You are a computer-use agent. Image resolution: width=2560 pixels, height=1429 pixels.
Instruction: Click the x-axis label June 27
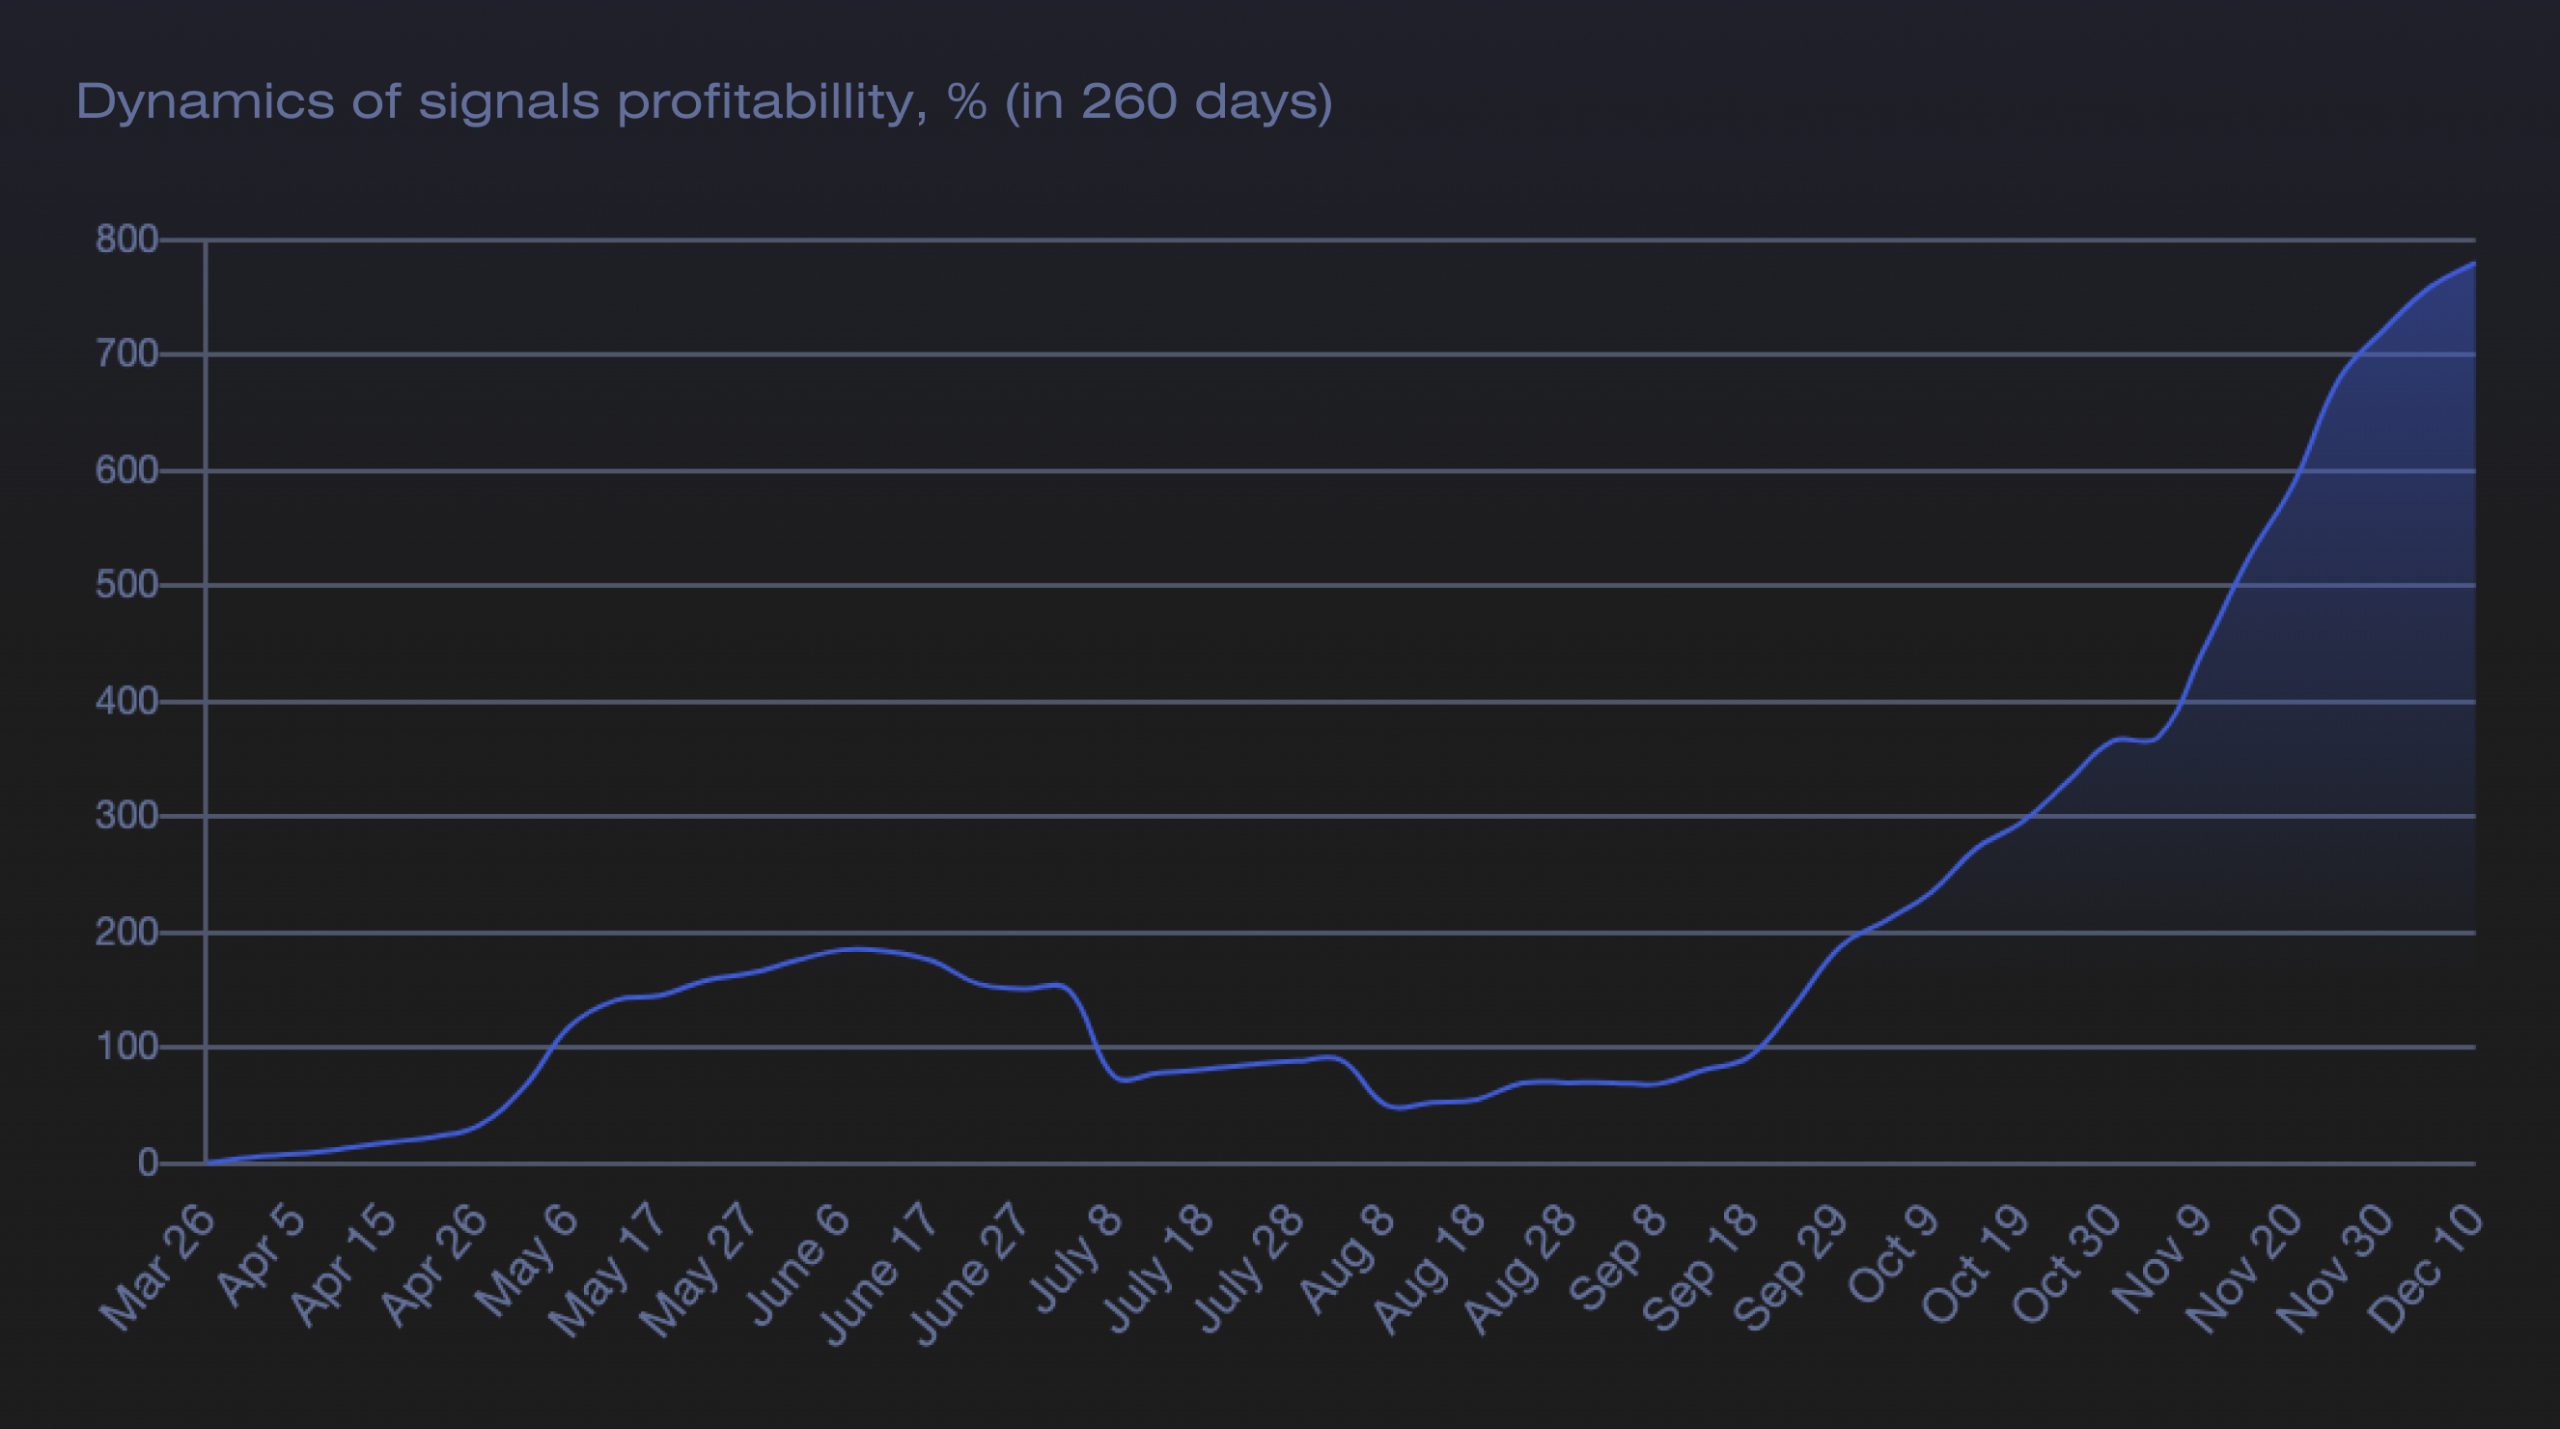971,1273
